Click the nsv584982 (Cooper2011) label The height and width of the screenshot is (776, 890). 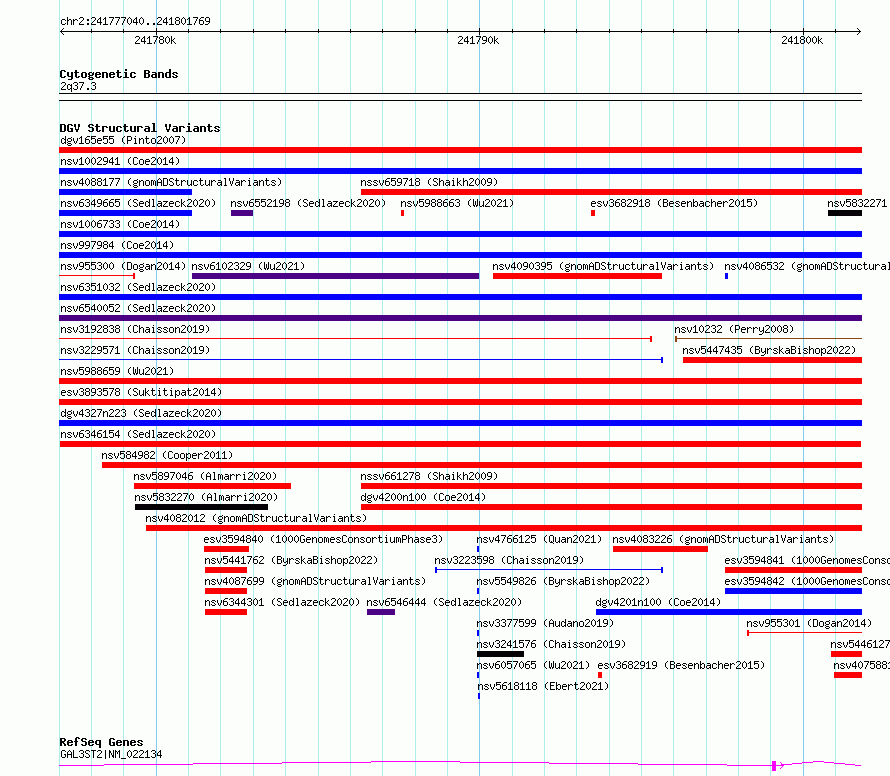coord(167,455)
